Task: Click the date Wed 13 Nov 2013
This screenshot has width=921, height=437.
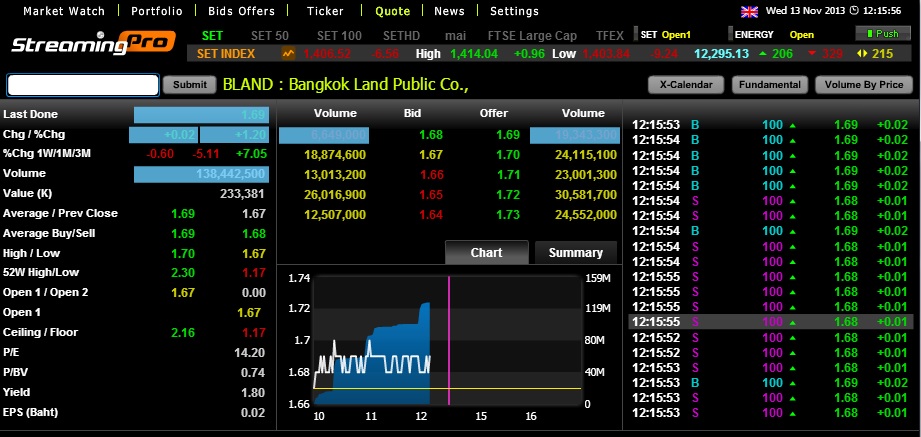Action: tap(804, 11)
